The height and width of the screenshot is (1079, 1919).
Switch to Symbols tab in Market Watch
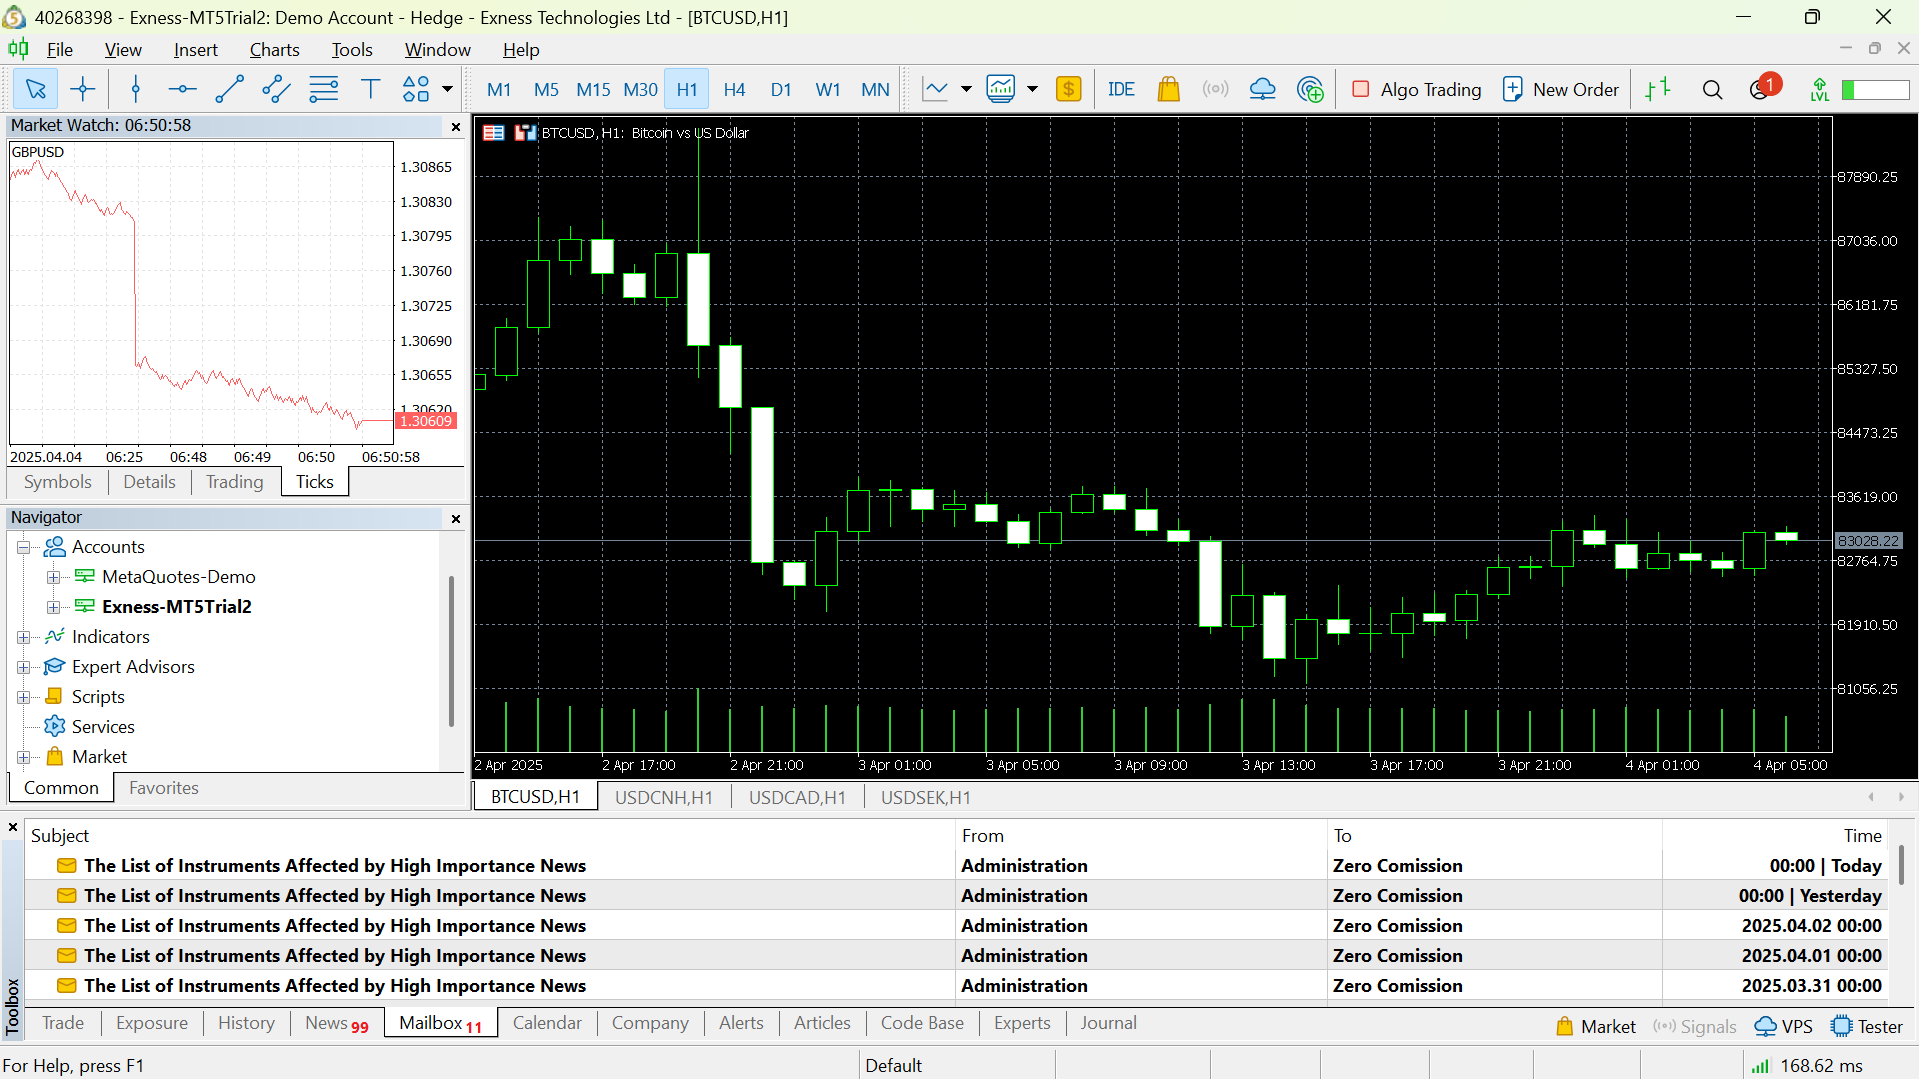pyautogui.click(x=58, y=482)
